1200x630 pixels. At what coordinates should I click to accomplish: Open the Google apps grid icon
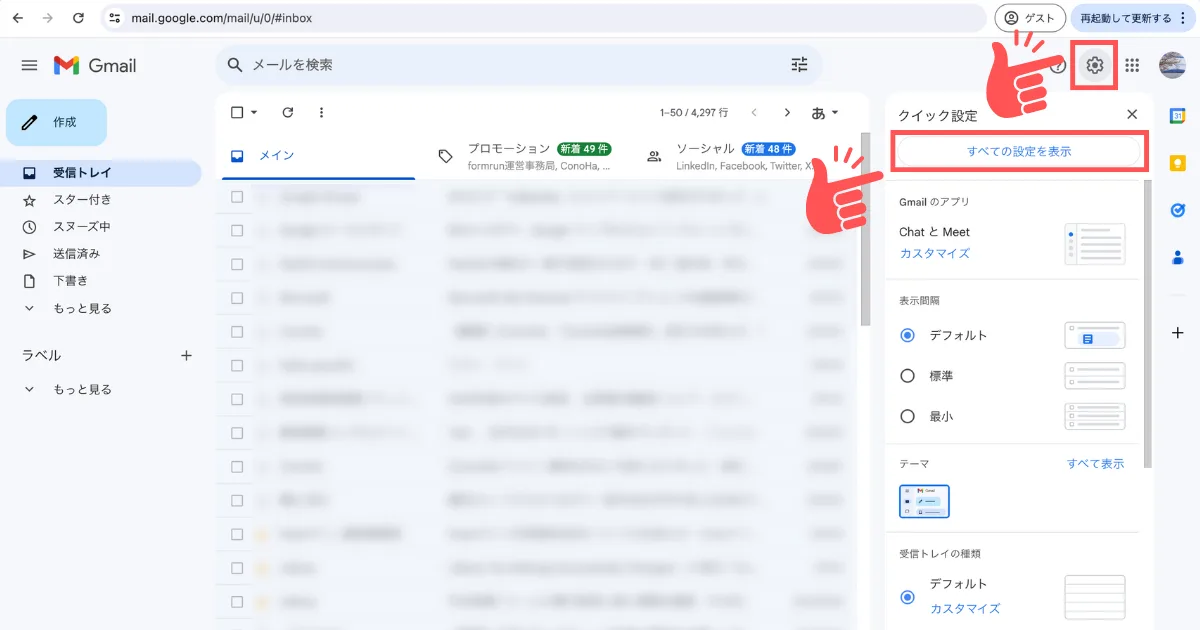[x=1132, y=65]
